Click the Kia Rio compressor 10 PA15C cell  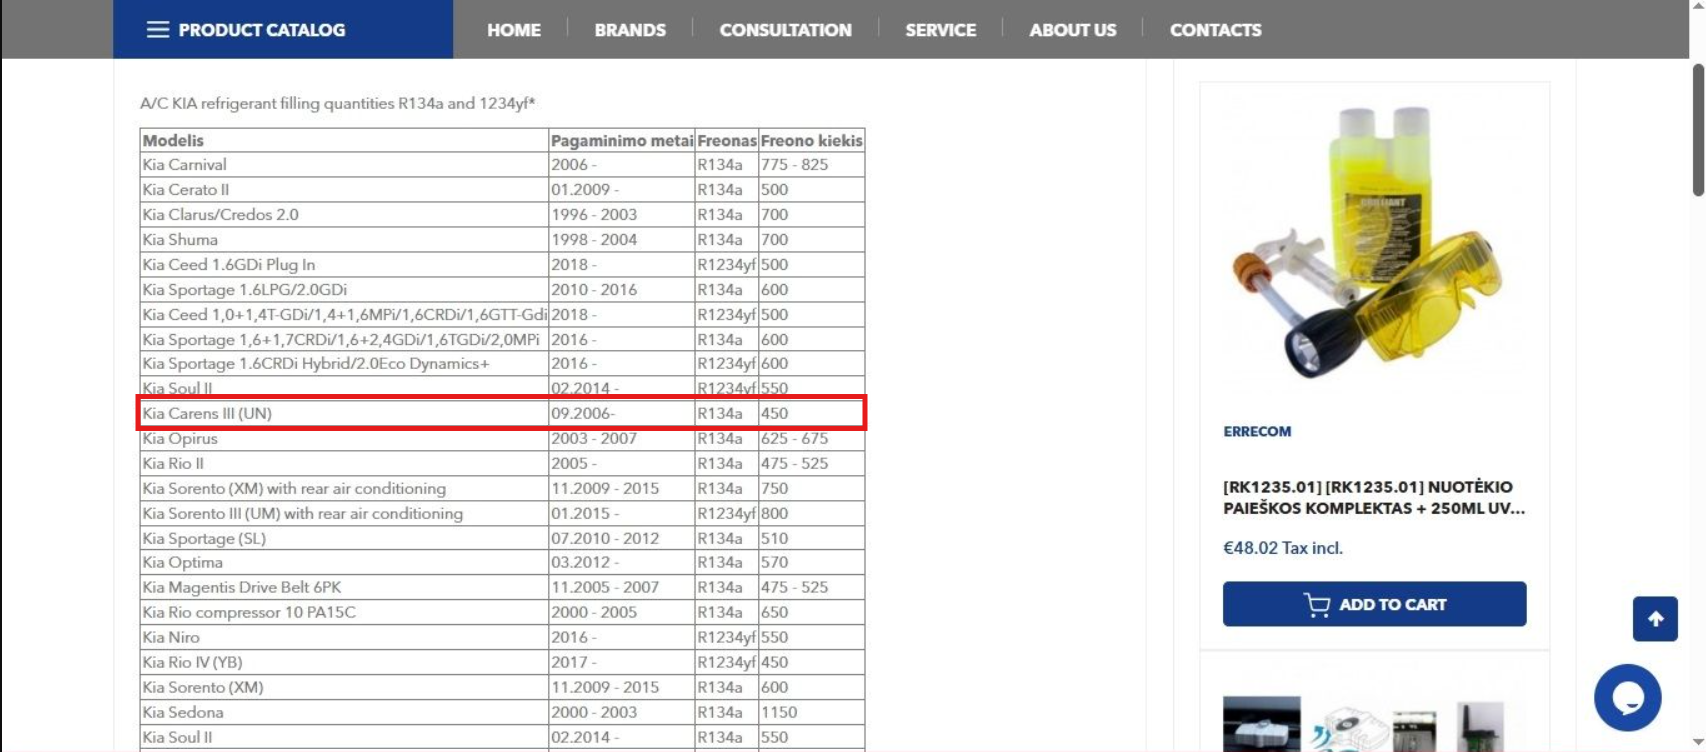point(344,613)
